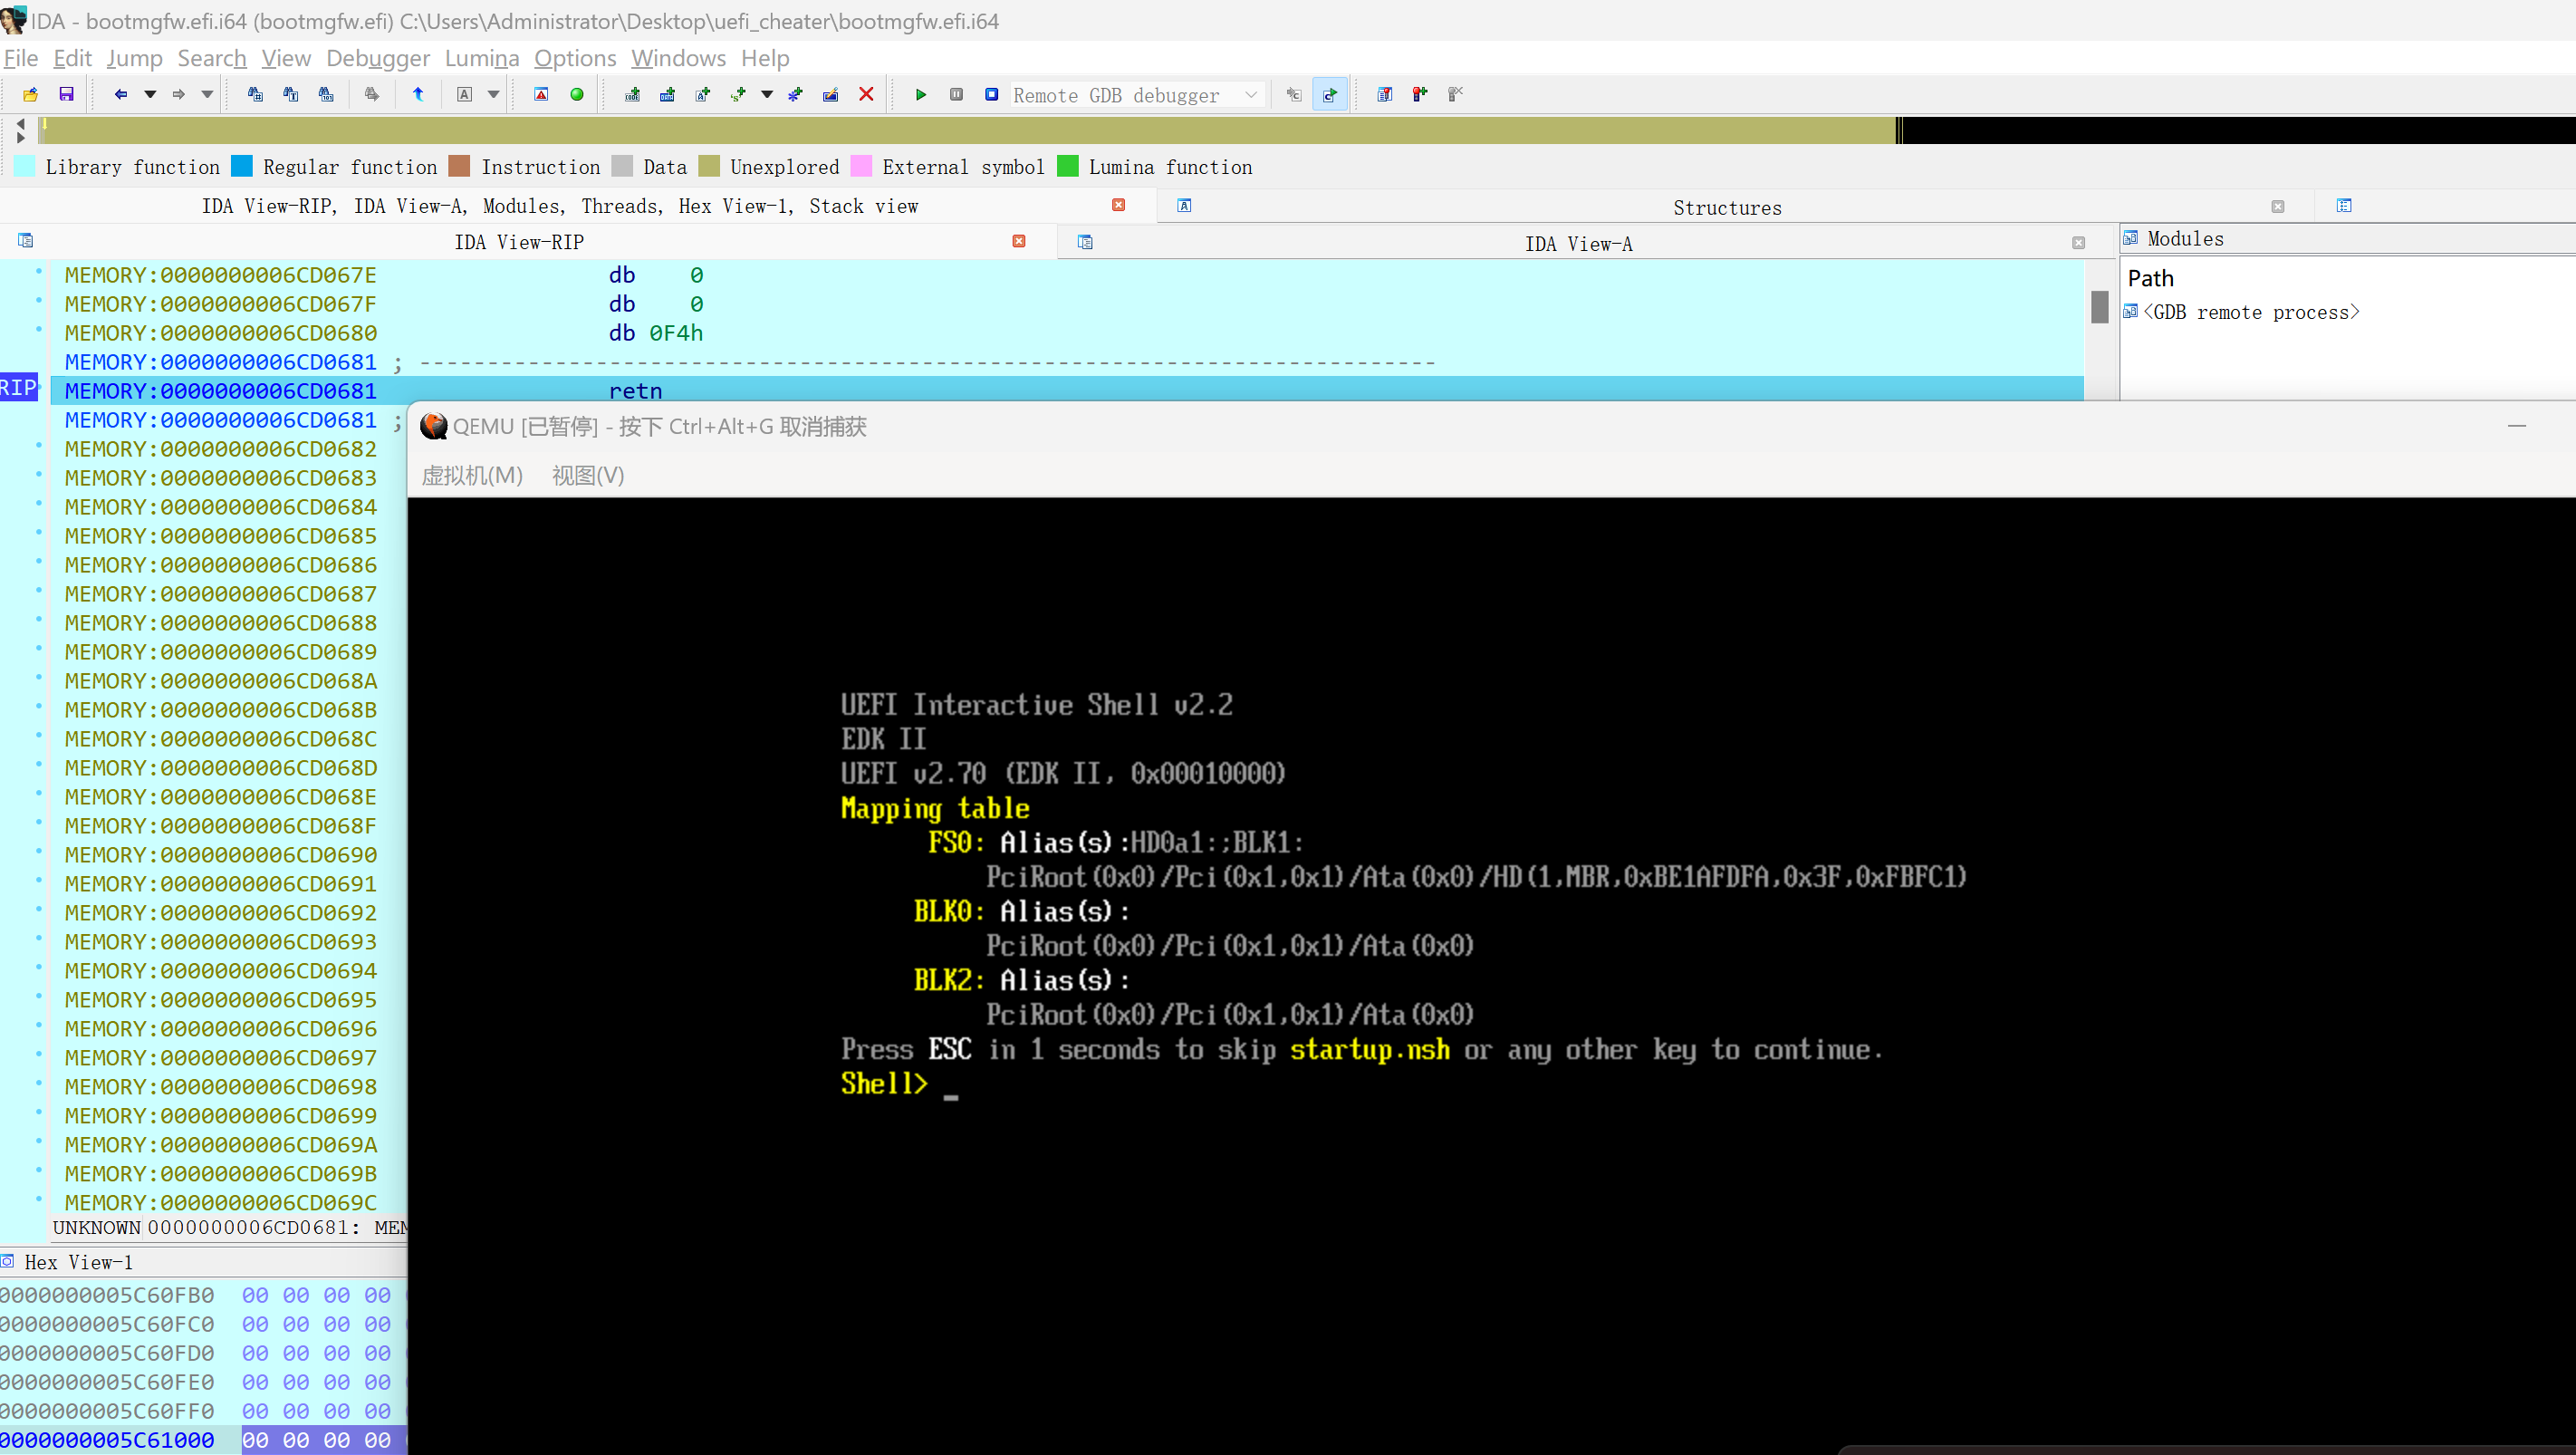Screen dimensions: 2576x1455
Task: Click the boxed letter A toolbar icon
Action: [464, 94]
